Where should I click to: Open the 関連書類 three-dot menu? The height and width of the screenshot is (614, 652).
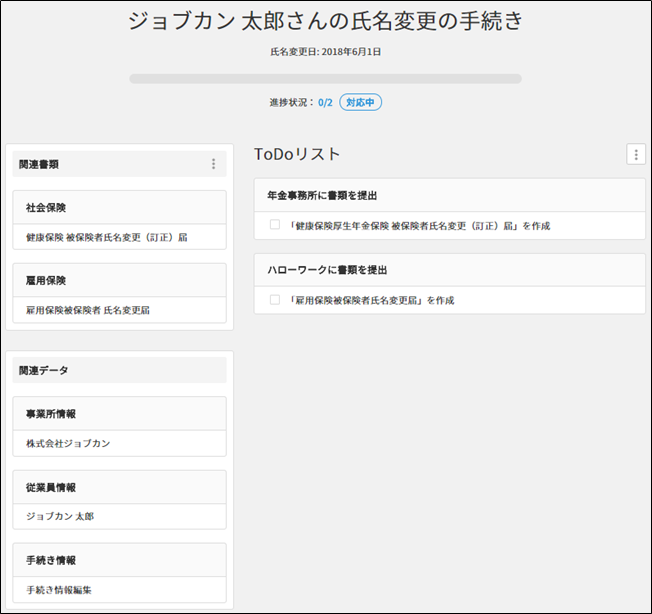click(213, 164)
